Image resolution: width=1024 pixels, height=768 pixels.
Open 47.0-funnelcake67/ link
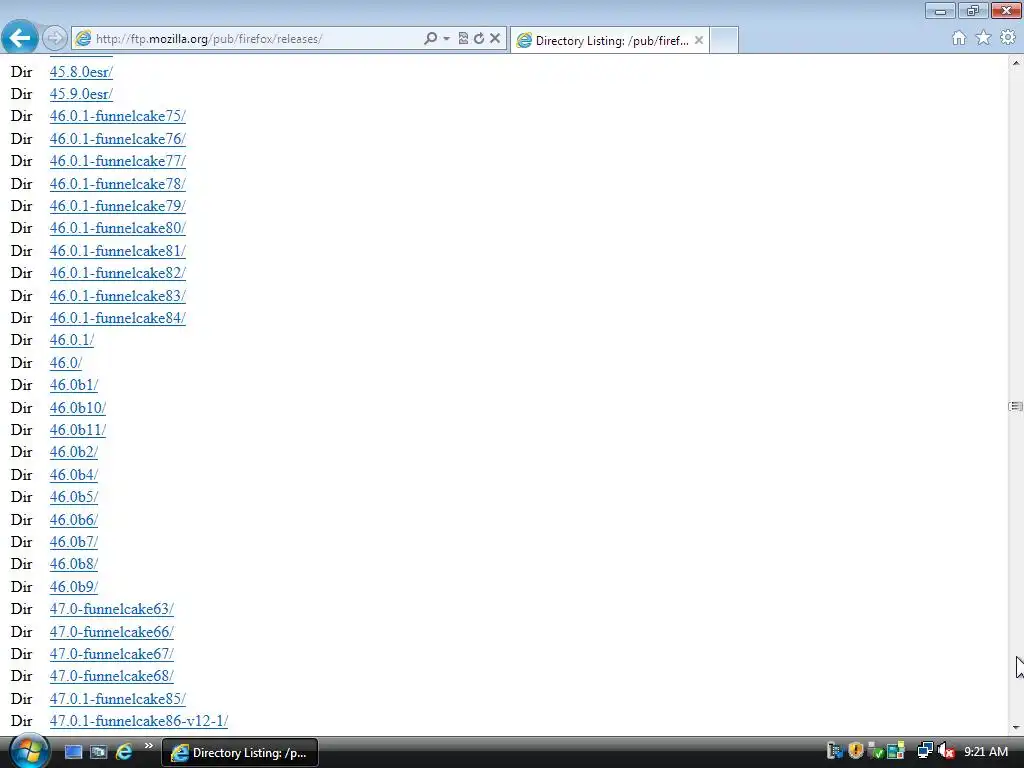[x=112, y=655]
